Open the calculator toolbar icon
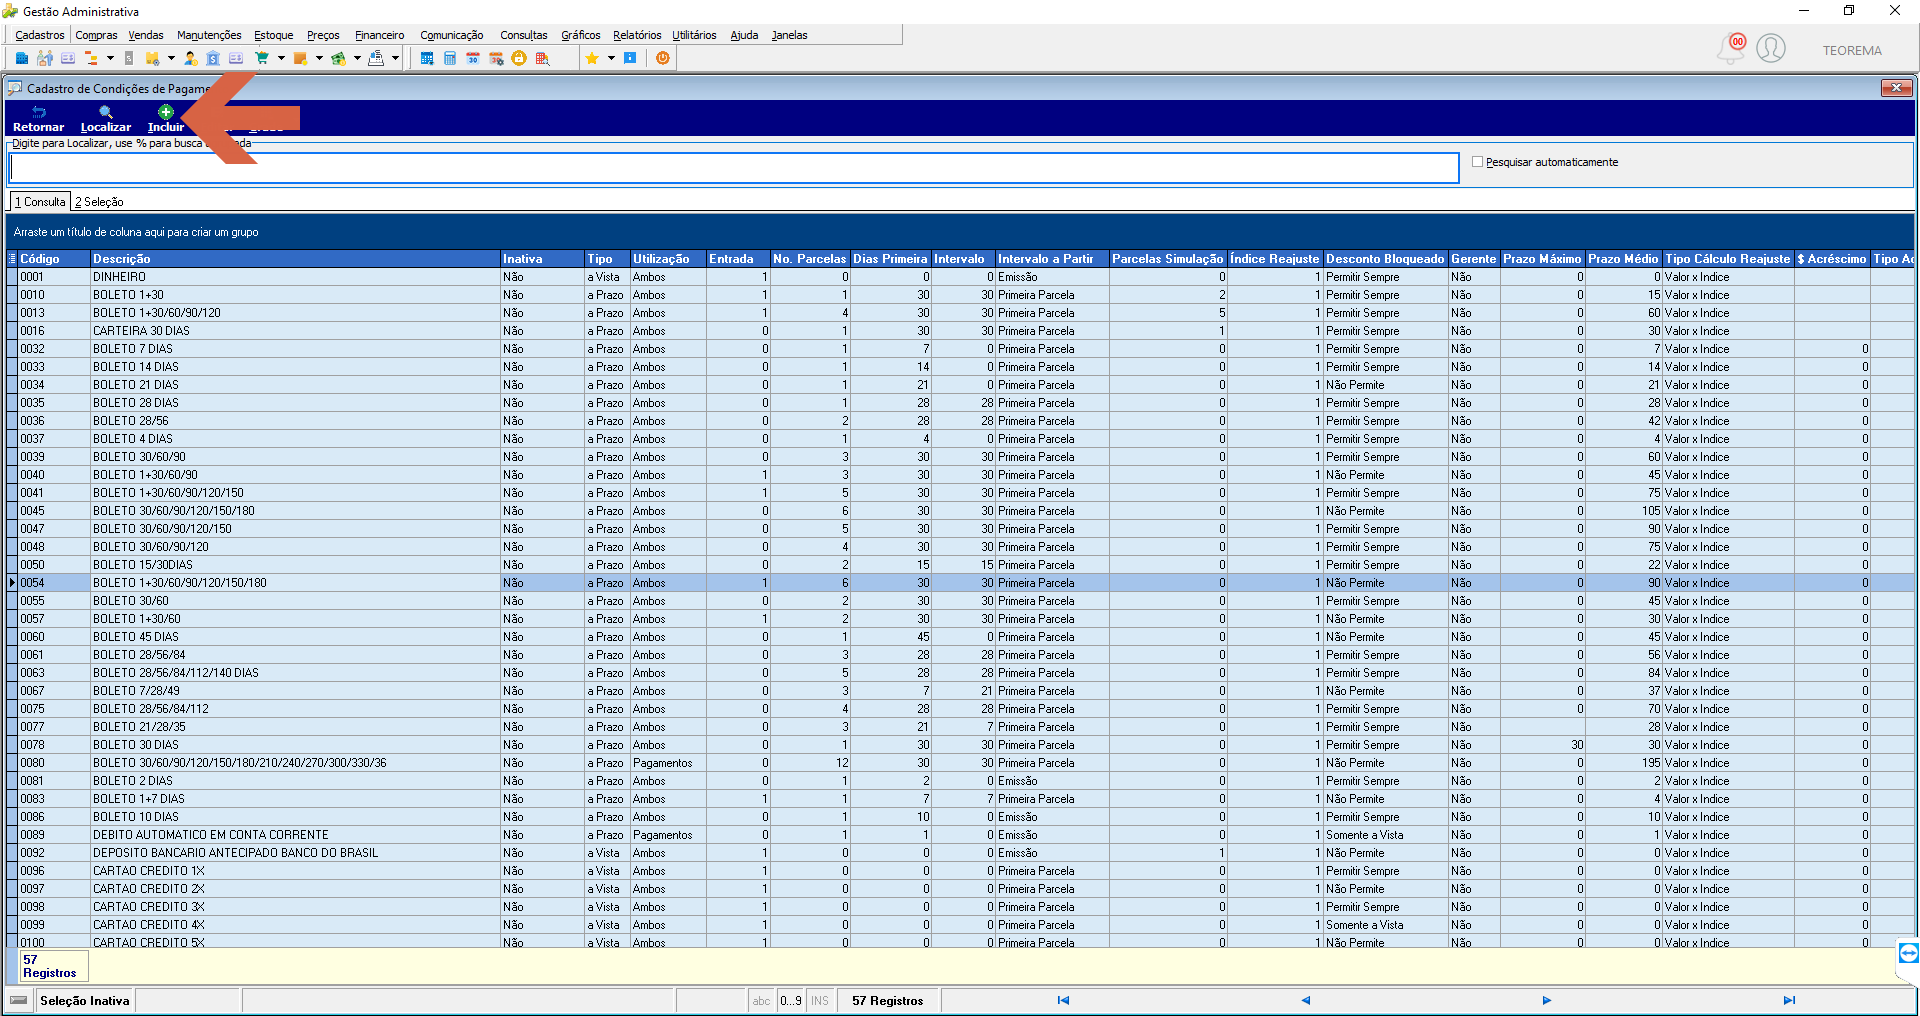 tap(450, 59)
